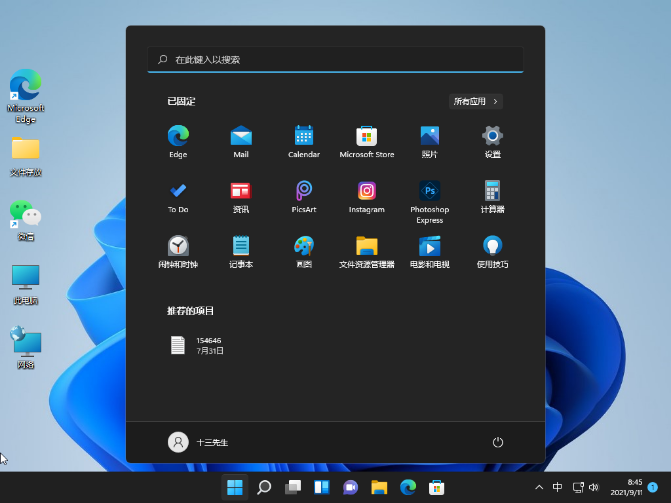
Task: Click the Start menu search box
Action: [x=335, y=59]
